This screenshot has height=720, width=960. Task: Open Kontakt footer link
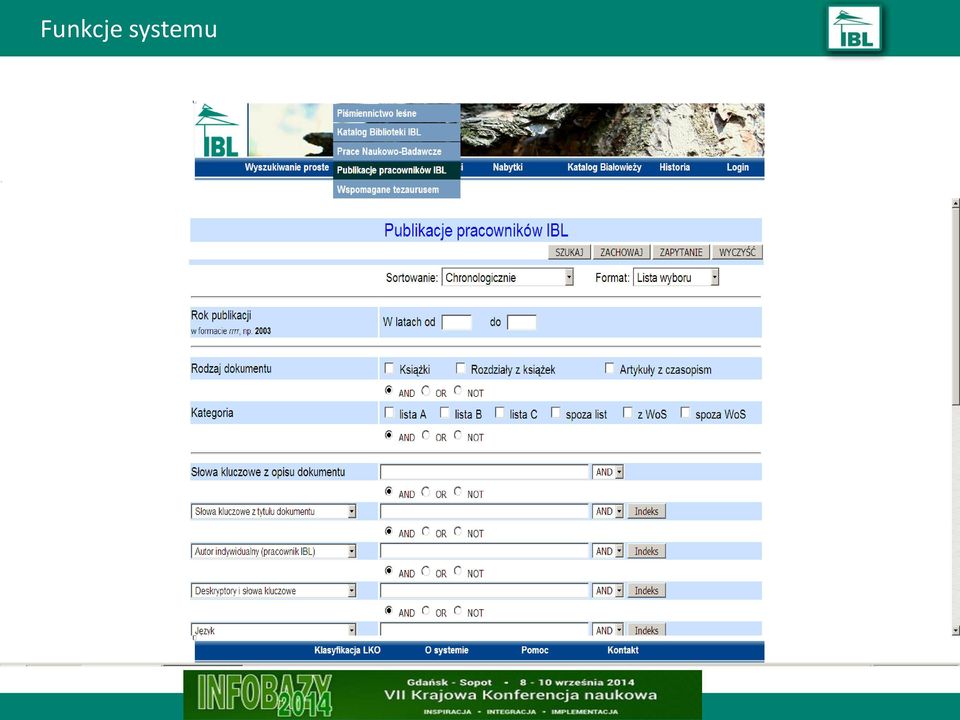click(x=623, y=650)
